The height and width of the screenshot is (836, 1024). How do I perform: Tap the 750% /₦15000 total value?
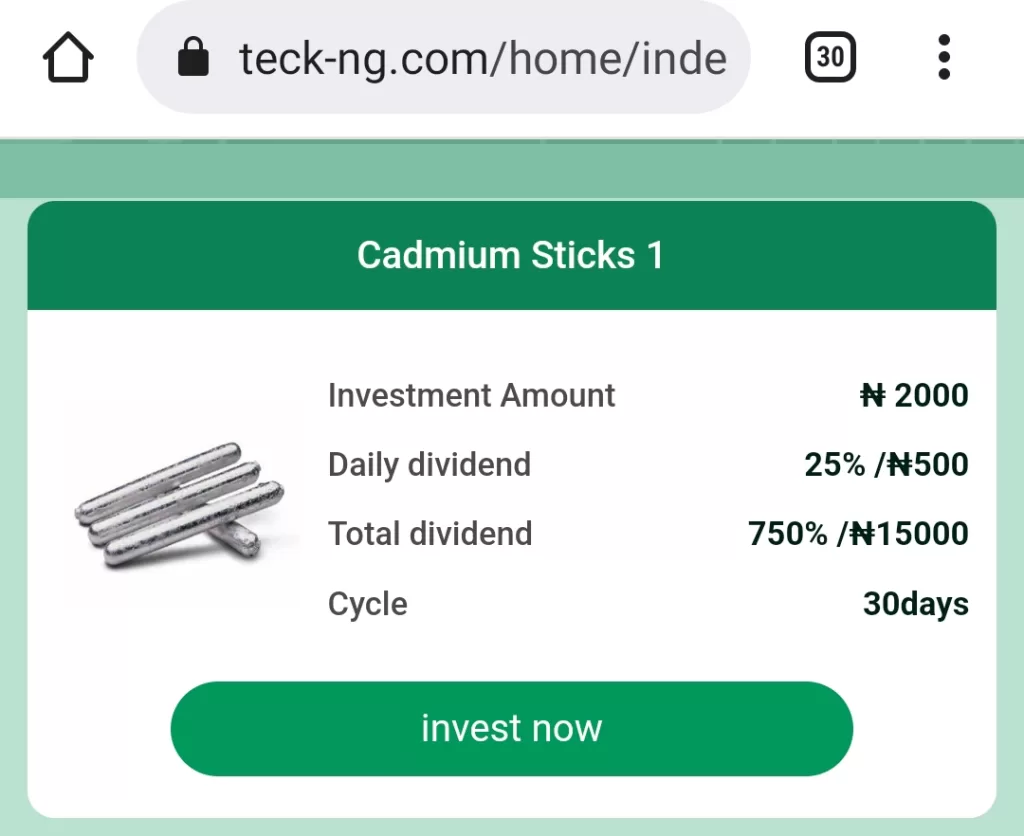pyautogui.click(x=858, y=534)
